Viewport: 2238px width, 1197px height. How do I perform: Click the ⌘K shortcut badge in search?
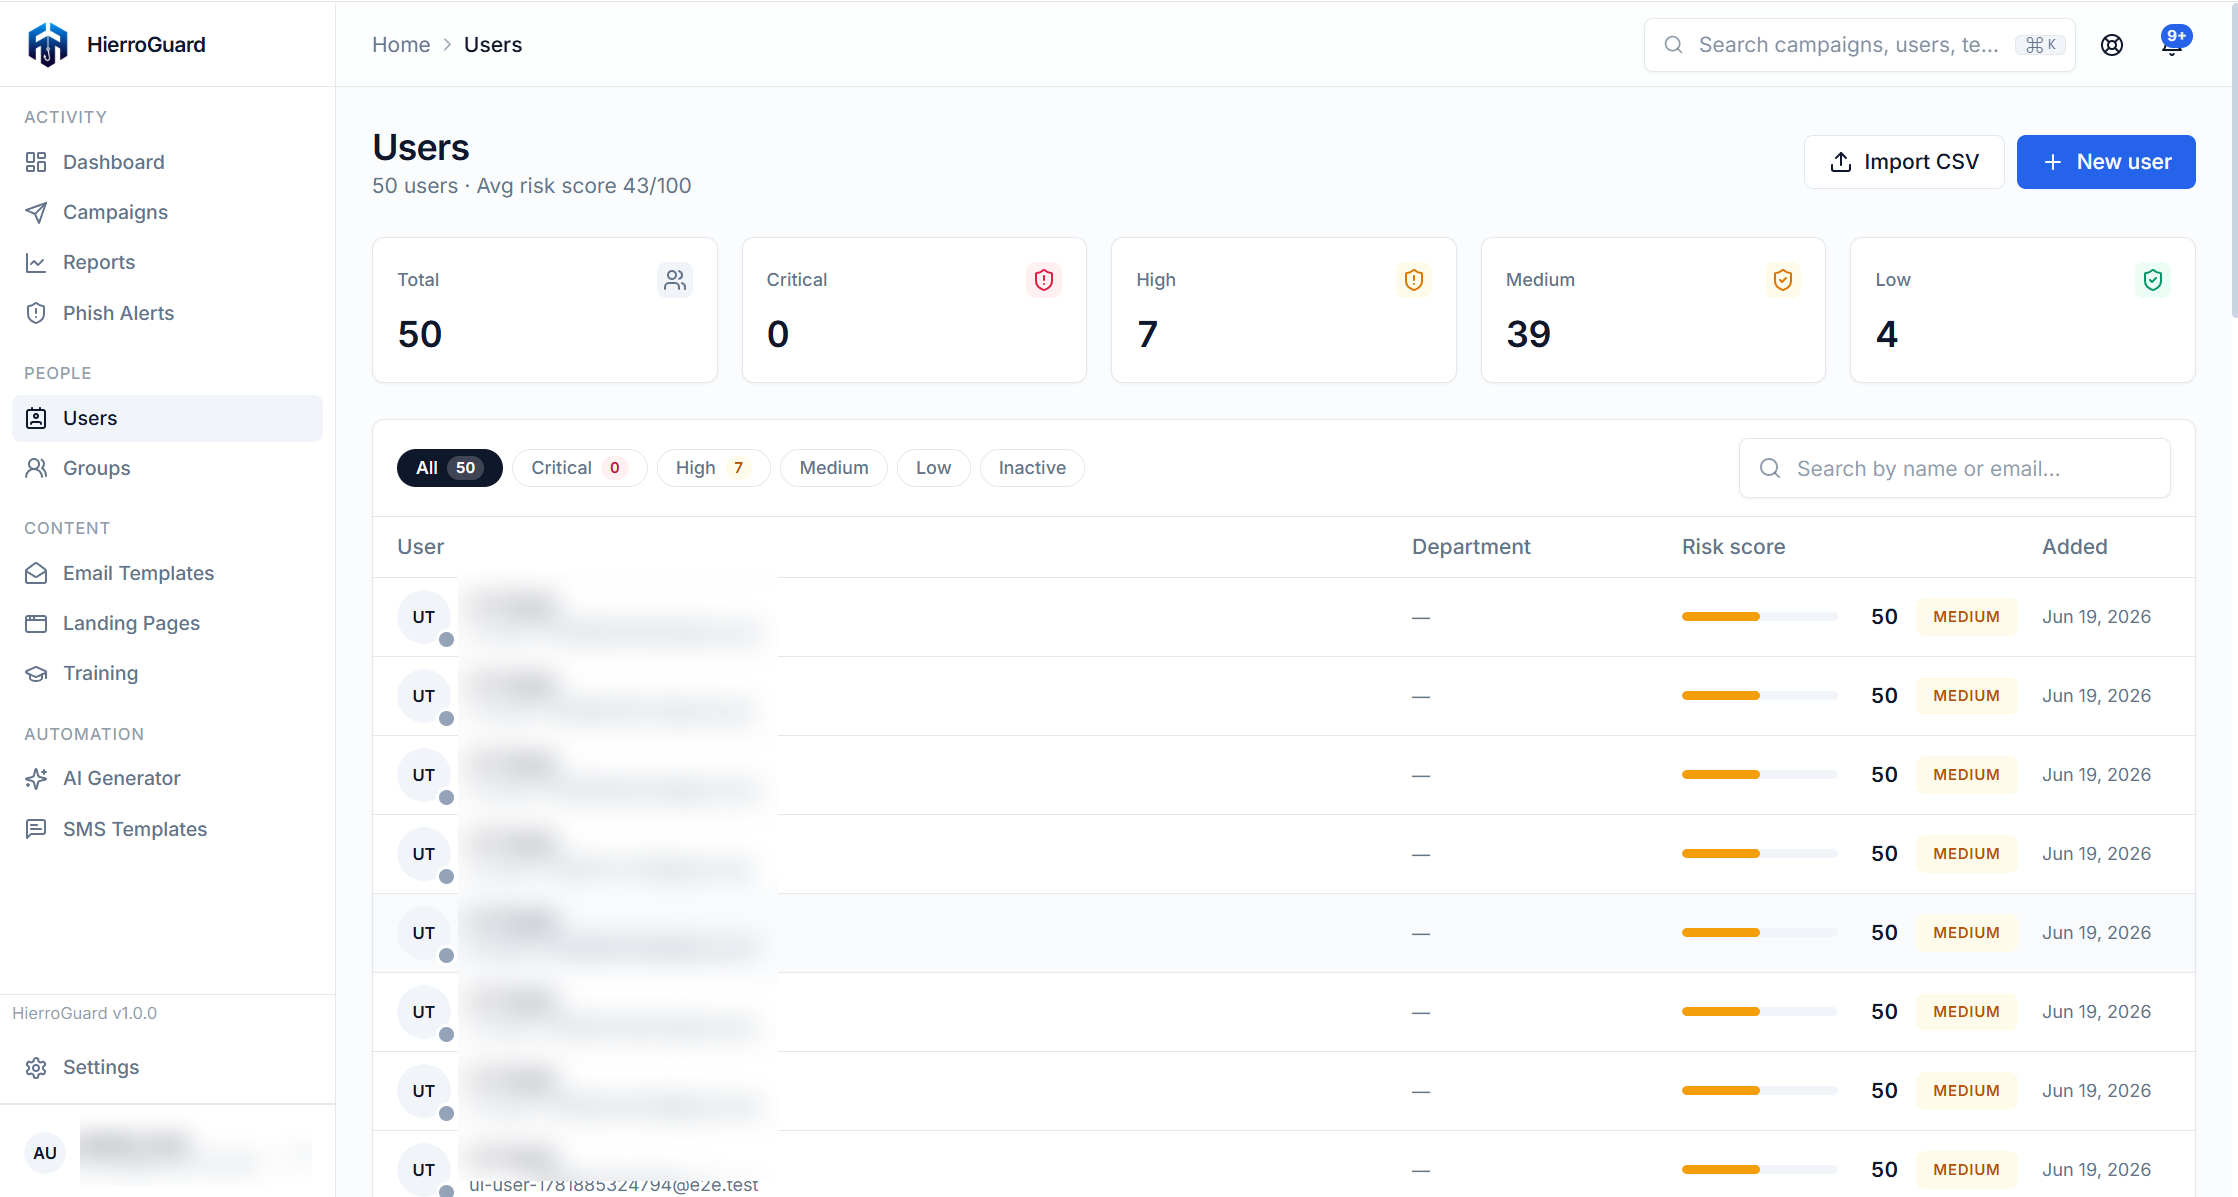point(2040,45)
